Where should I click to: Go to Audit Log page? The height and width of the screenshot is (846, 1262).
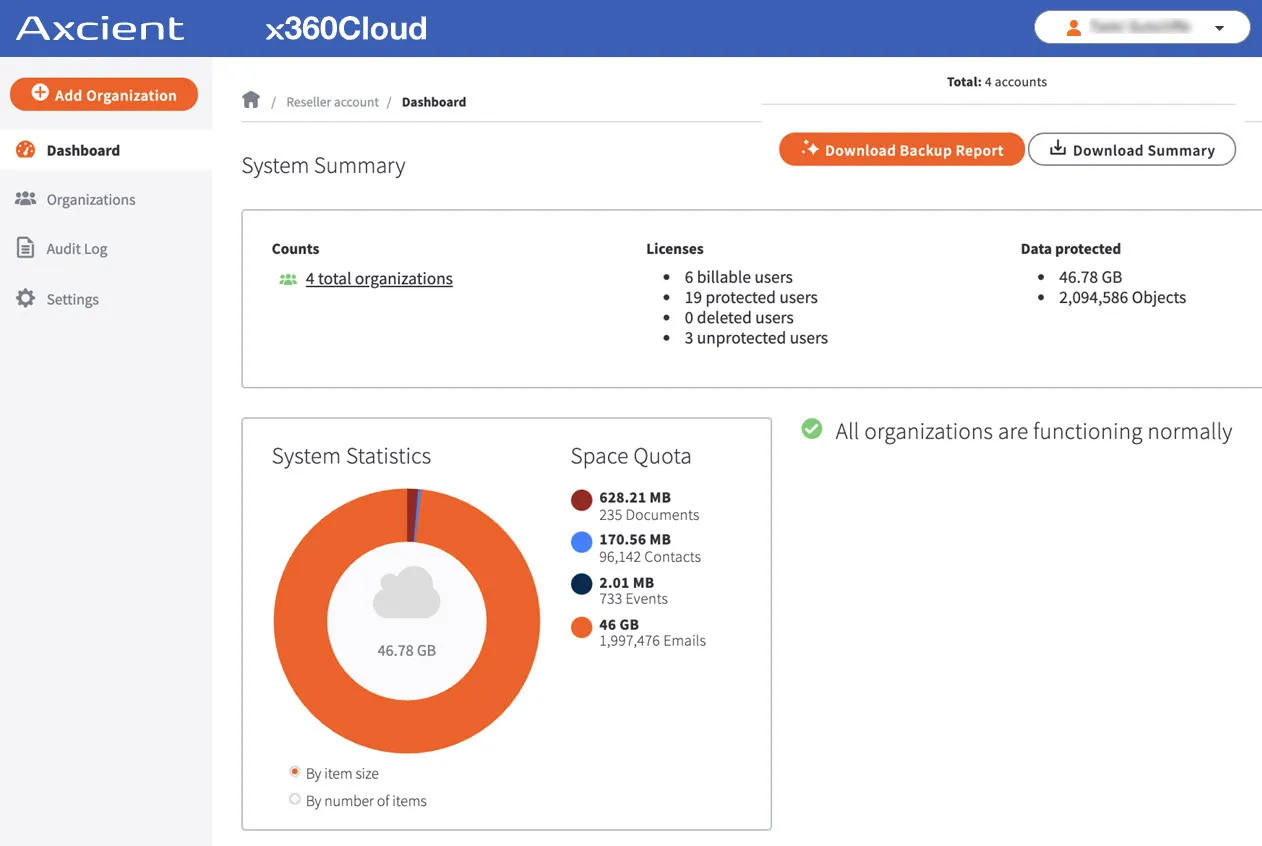76,248
